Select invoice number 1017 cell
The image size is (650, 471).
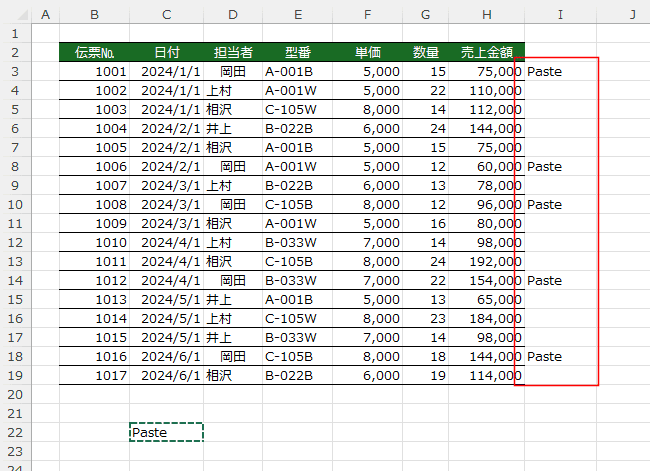coord(95,376)
